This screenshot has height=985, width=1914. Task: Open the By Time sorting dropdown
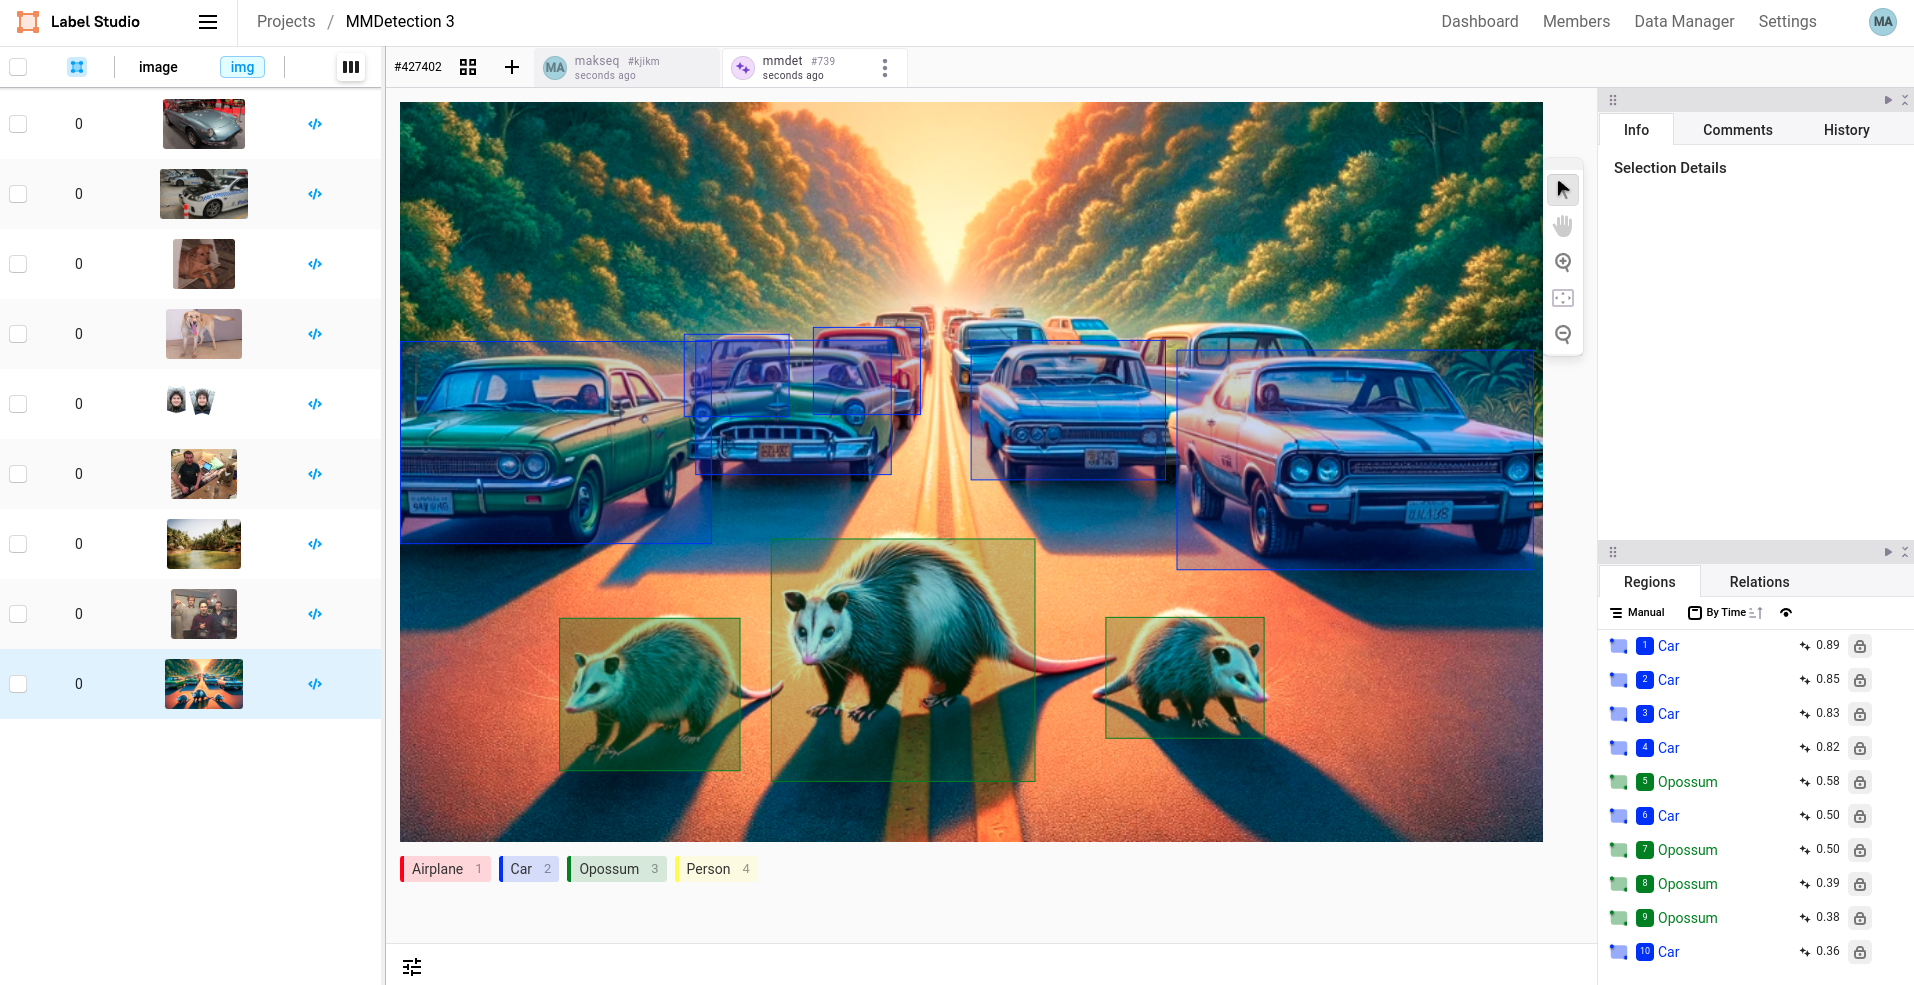click(x=1725, y=613)
